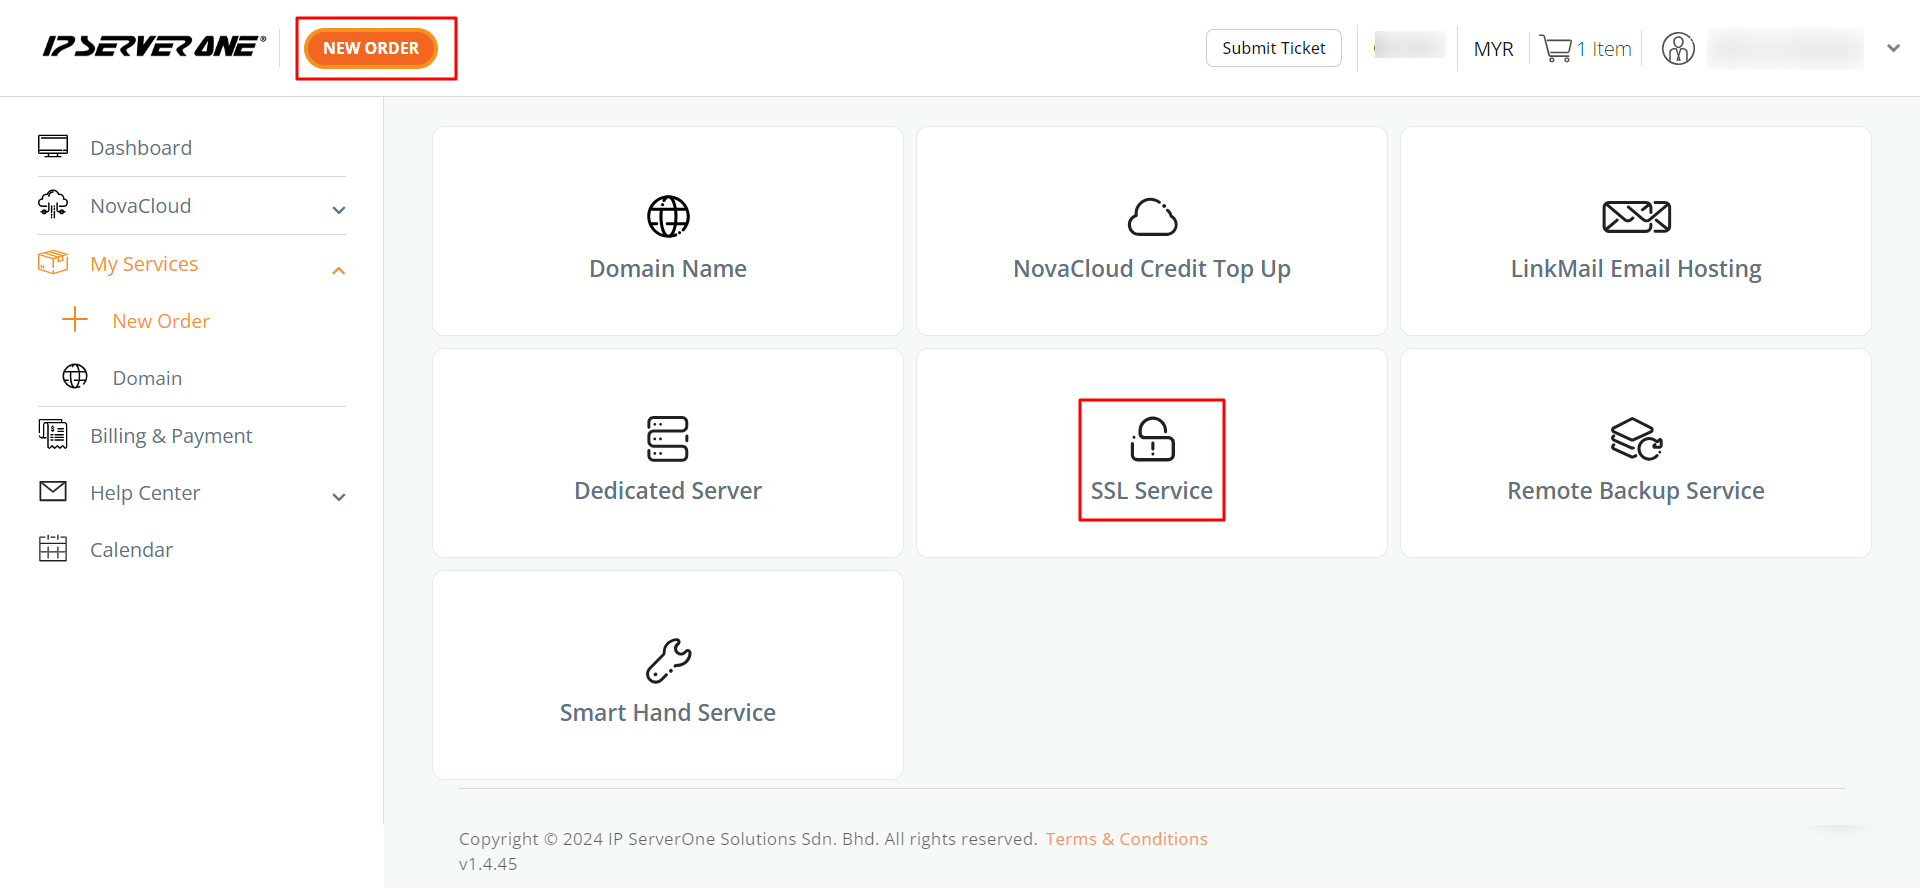Select the MYR currency option

click(1493, 49)
